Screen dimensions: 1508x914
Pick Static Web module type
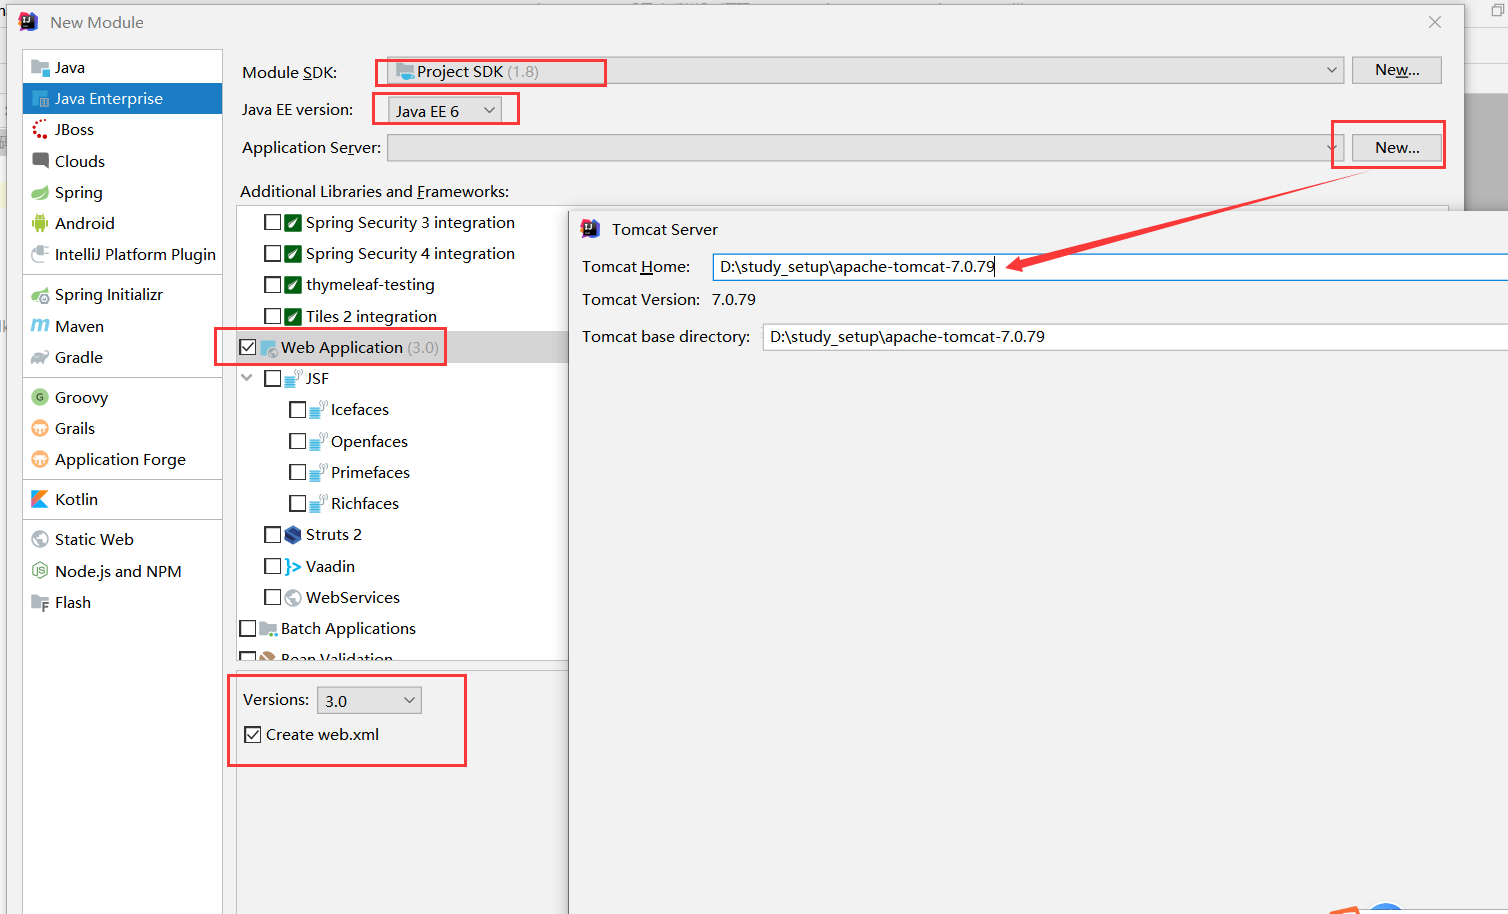122,539
